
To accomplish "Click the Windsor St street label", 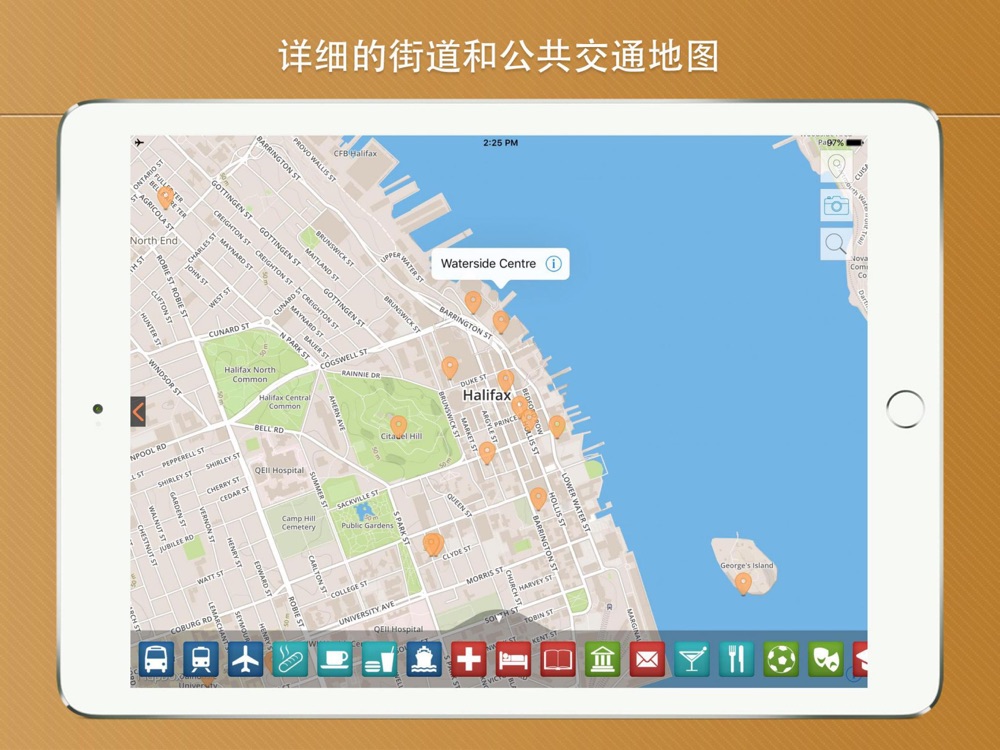I will click(165, 377).
